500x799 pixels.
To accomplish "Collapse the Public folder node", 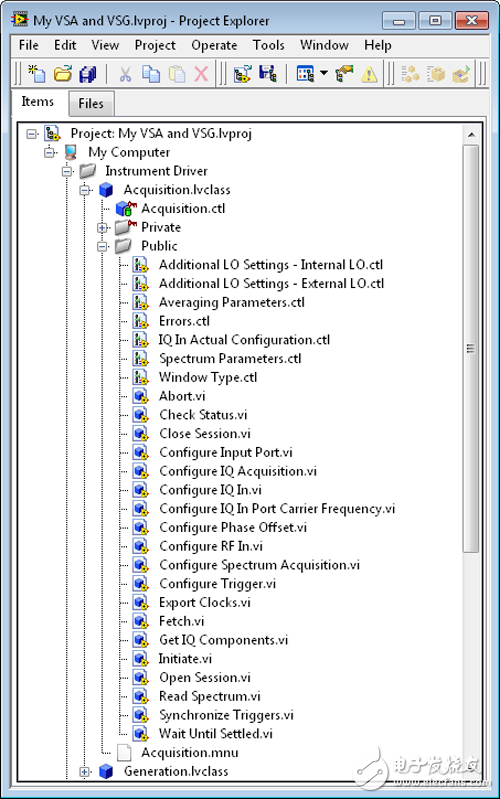I will [102, 247].
